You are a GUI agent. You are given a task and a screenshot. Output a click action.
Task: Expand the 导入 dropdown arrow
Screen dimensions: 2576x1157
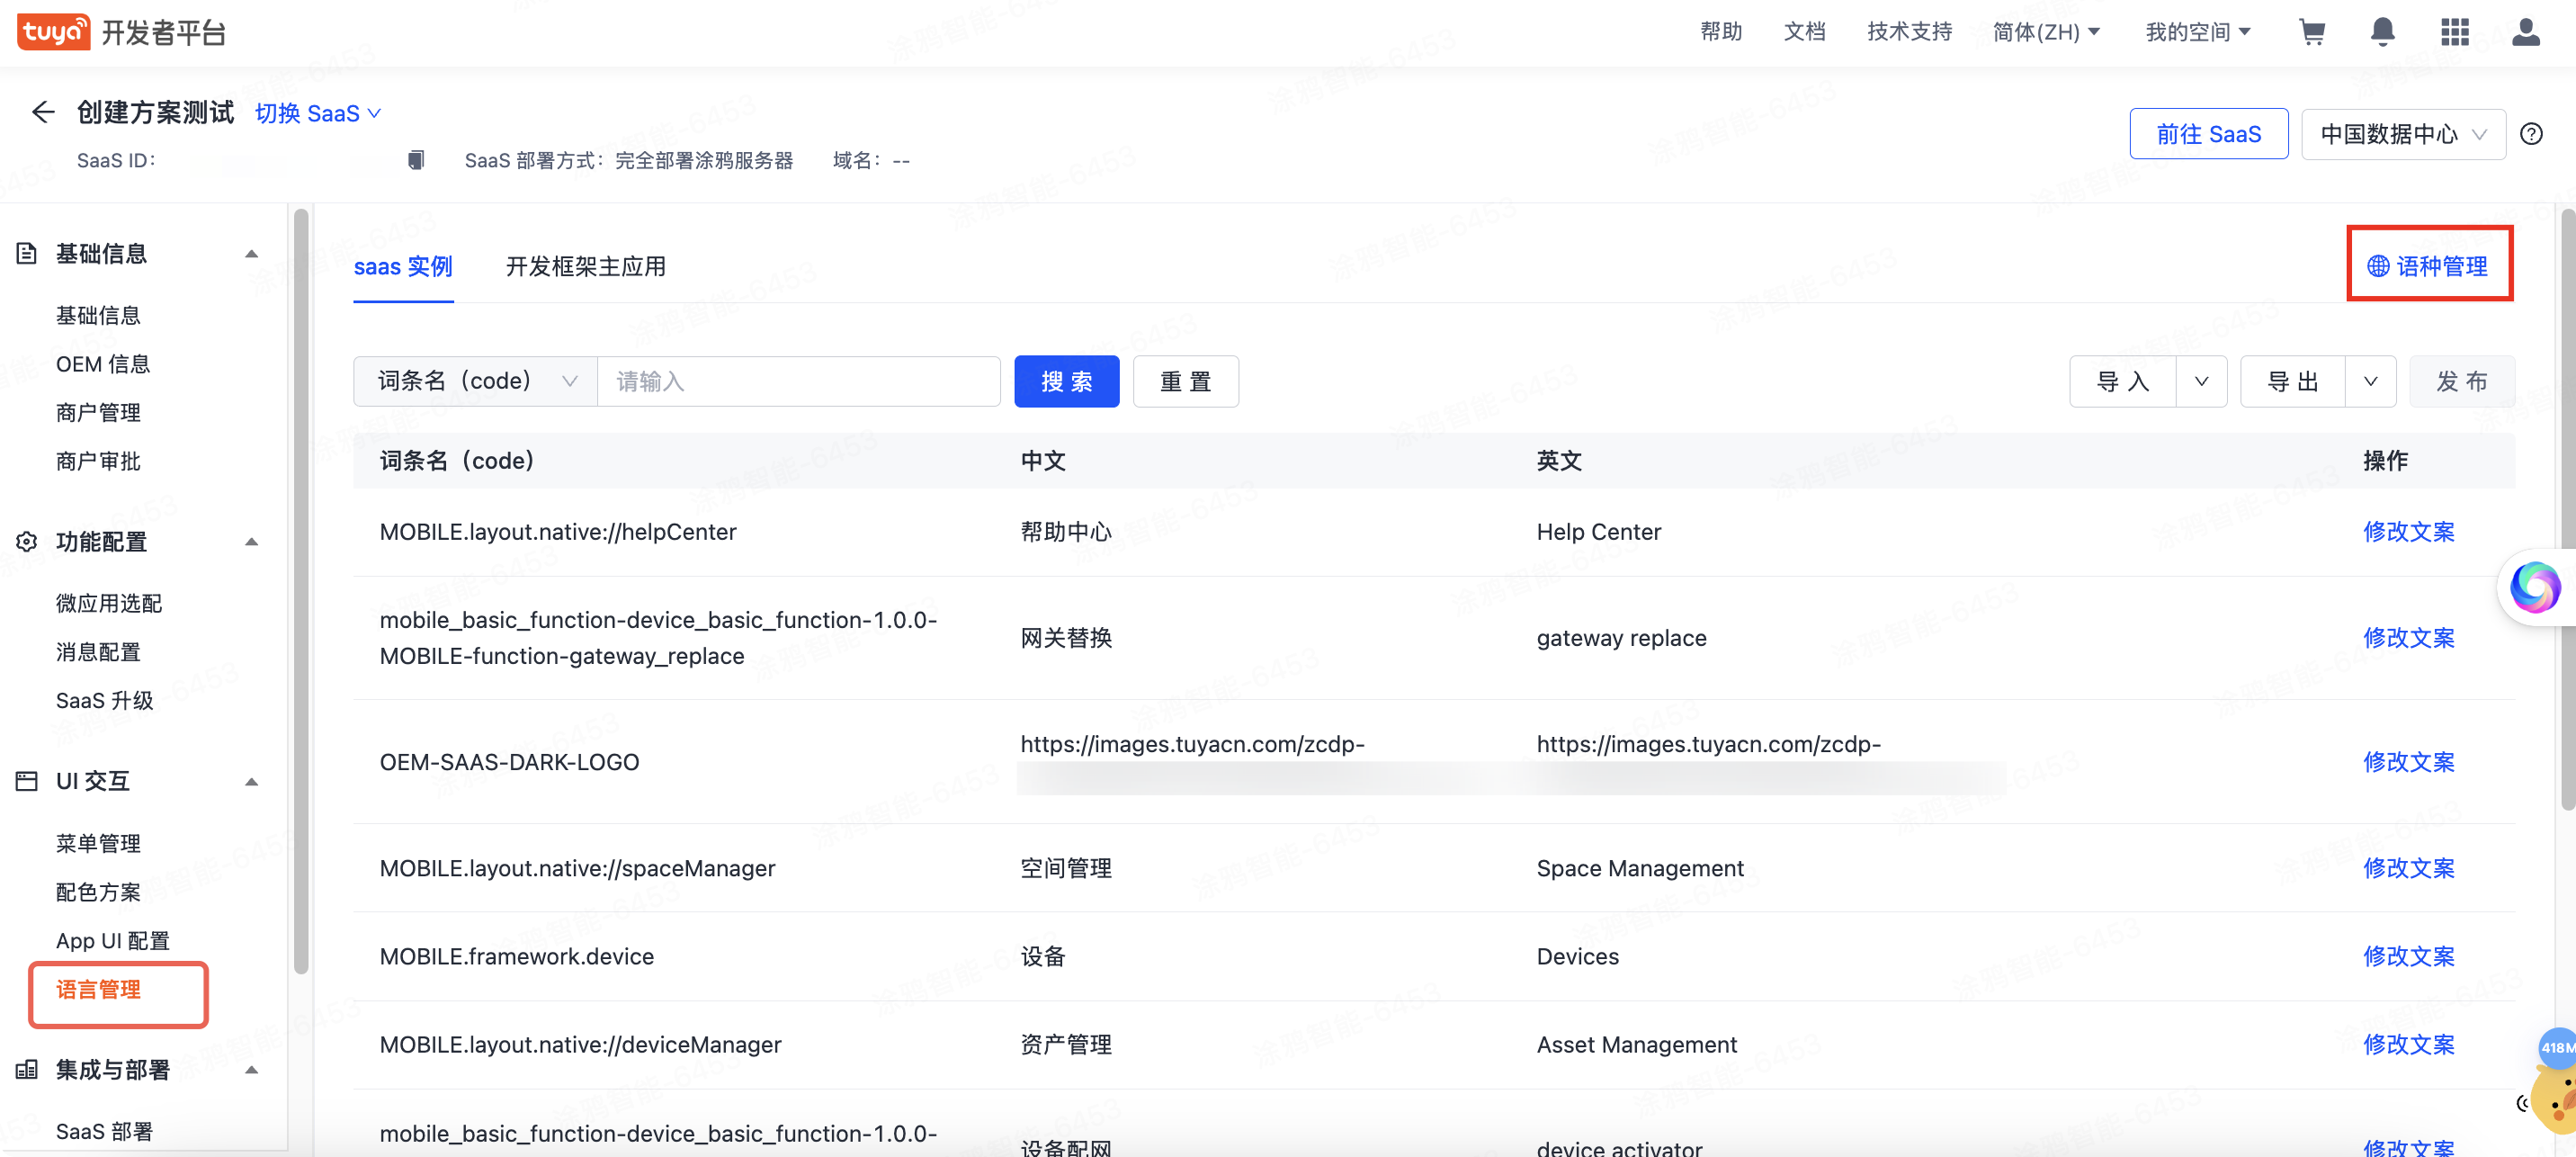[x=2201, y=381]
